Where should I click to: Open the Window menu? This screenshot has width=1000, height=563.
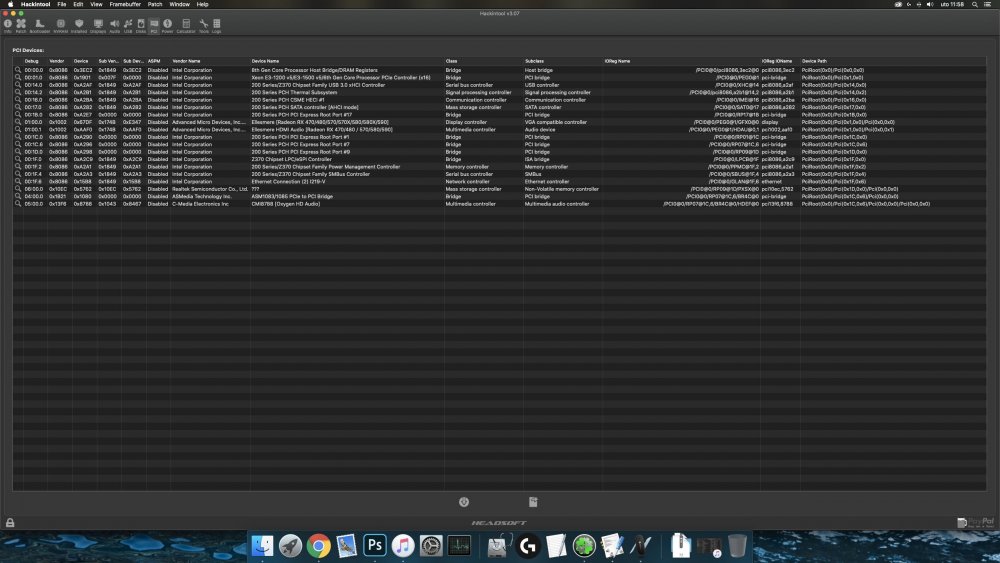[x=179, y=4]
